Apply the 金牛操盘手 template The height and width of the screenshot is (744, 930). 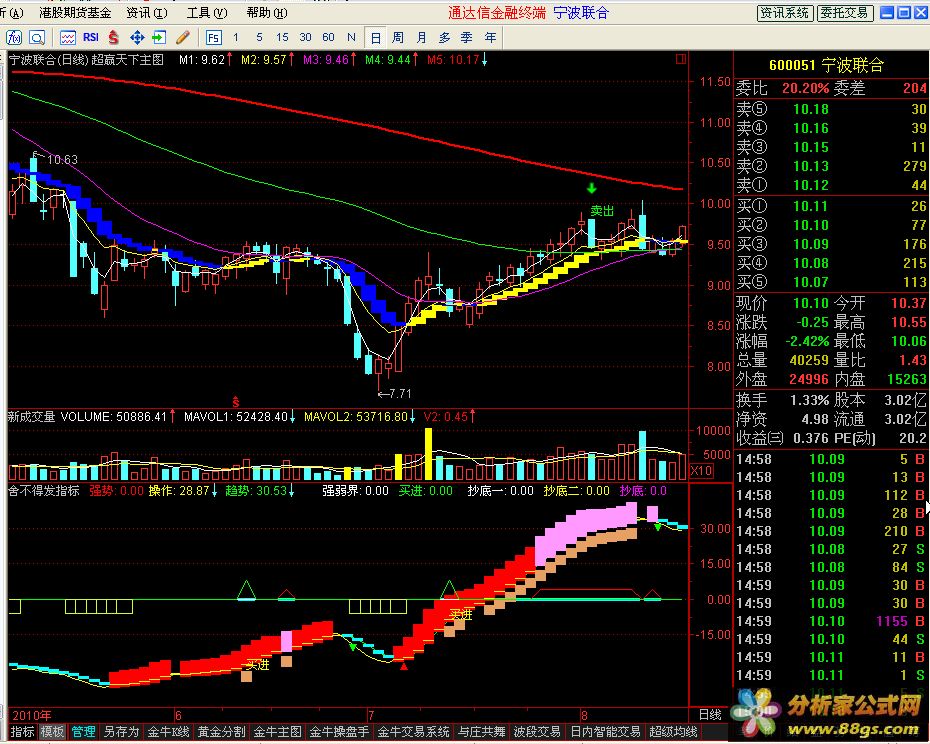click(339, 732)
